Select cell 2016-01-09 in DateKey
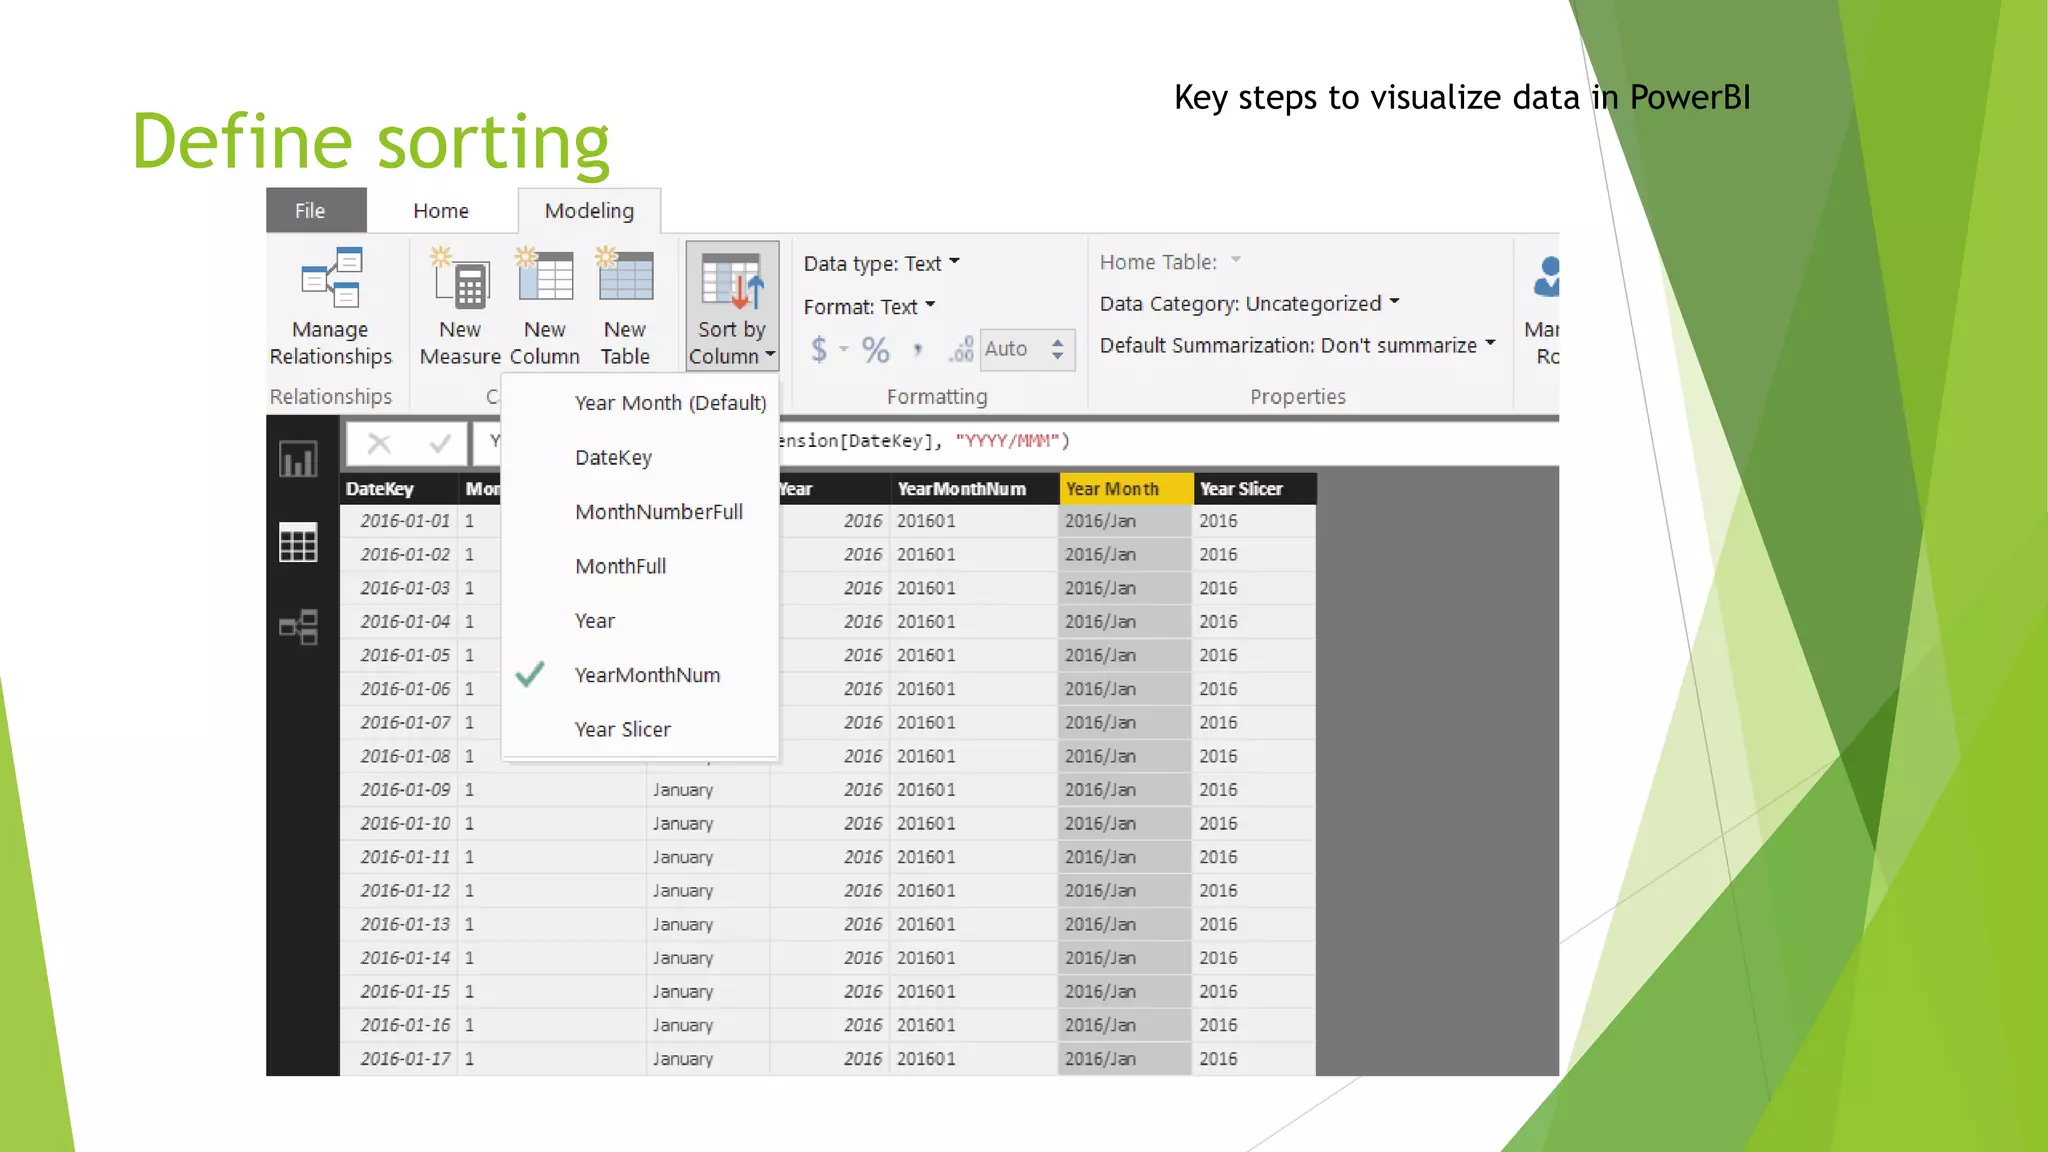This screenshot has height=1152, width=2048. [399, 790]
